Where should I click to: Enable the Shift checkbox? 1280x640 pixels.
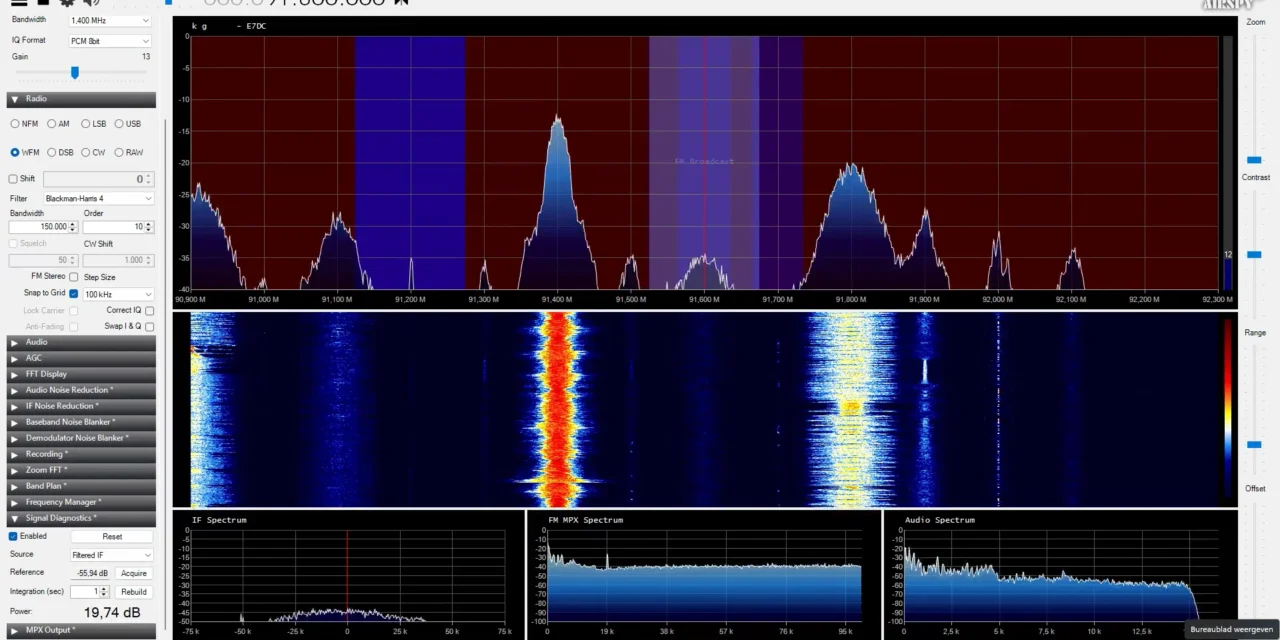click(13, 179)
